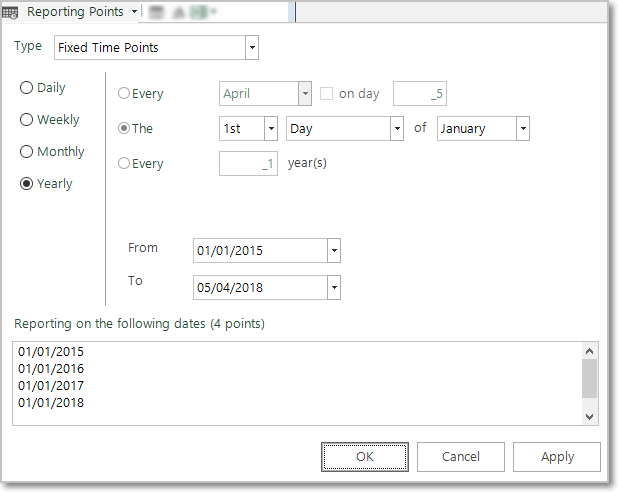Select 01/01/2017 in the dates list
The image size is (618, 492).
pyautogui.click(x=51, y=386)
